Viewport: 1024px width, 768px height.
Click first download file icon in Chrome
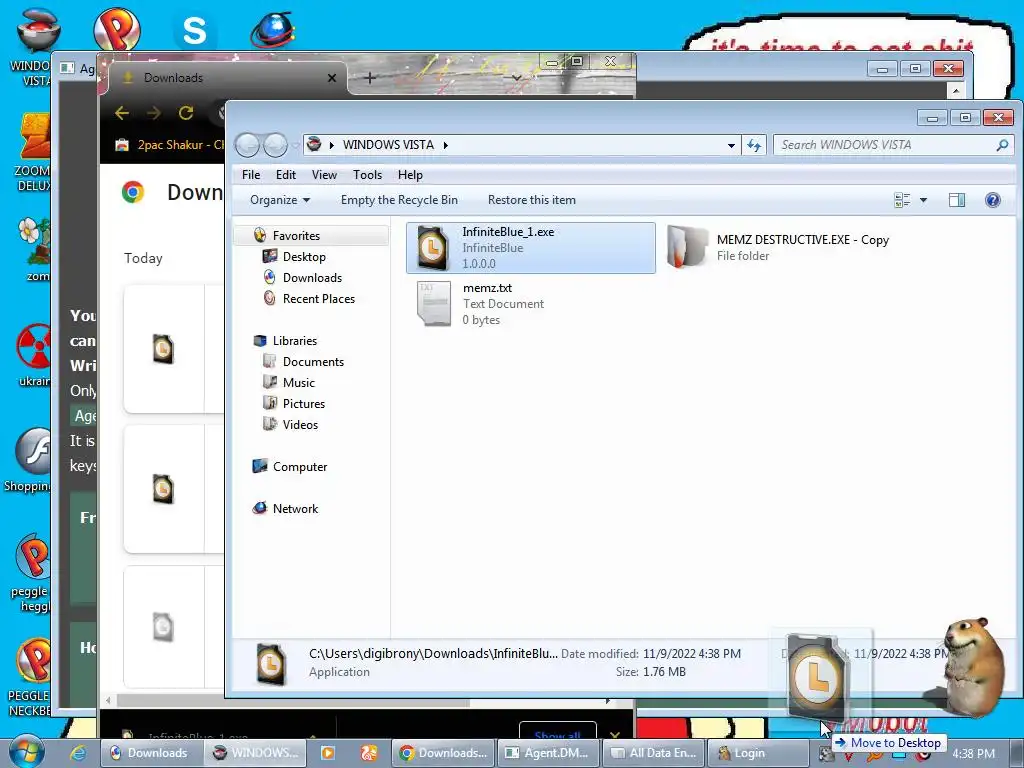point(163,349)
